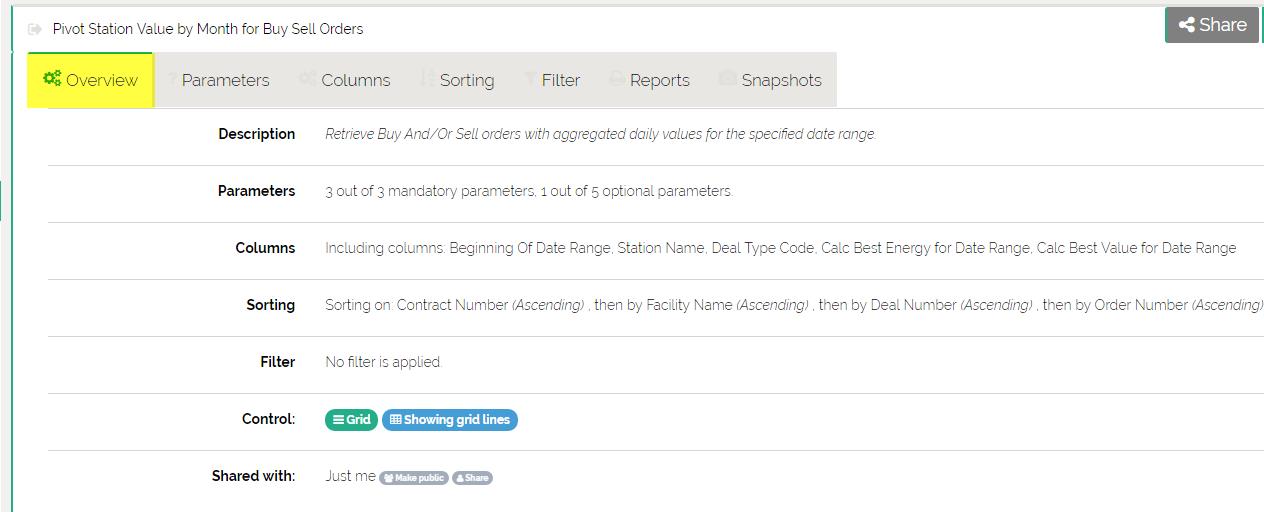Click the small Share badge under Shared with

473,478
